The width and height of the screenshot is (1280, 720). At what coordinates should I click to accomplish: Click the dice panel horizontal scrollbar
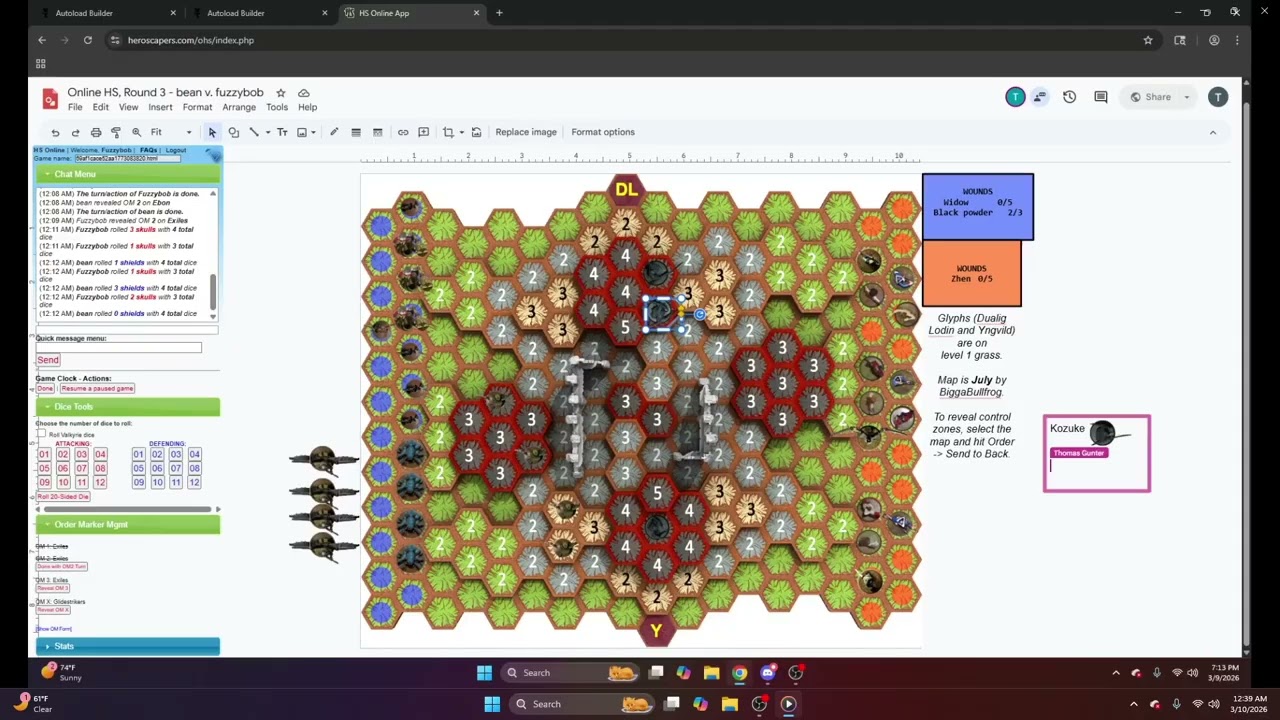[x=128, y=509]
